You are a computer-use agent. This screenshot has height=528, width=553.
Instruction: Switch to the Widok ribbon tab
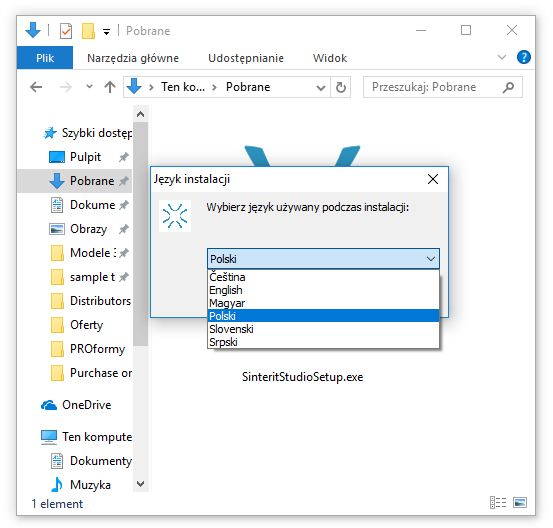point(330,58)
